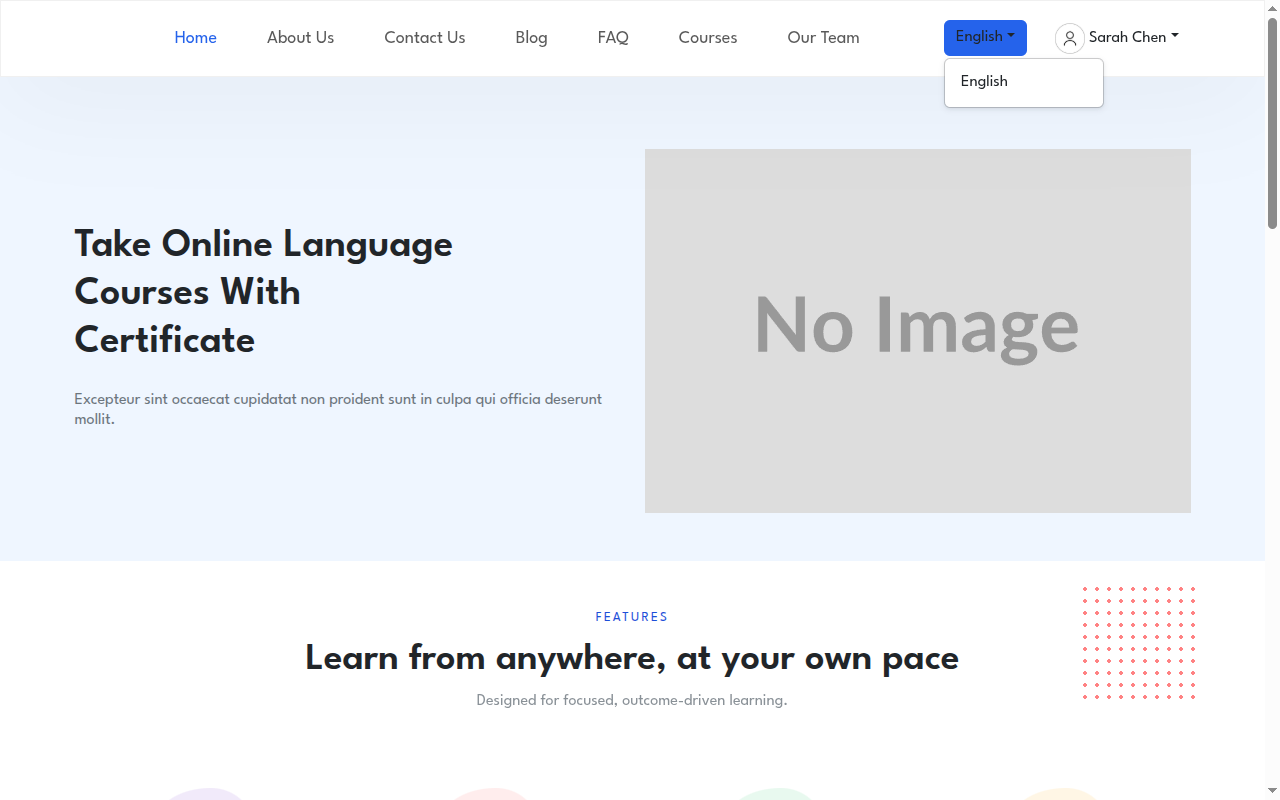This screenshot has width=1280, height=800.
Task: Navigate to Contact Us
Action: 424,38
